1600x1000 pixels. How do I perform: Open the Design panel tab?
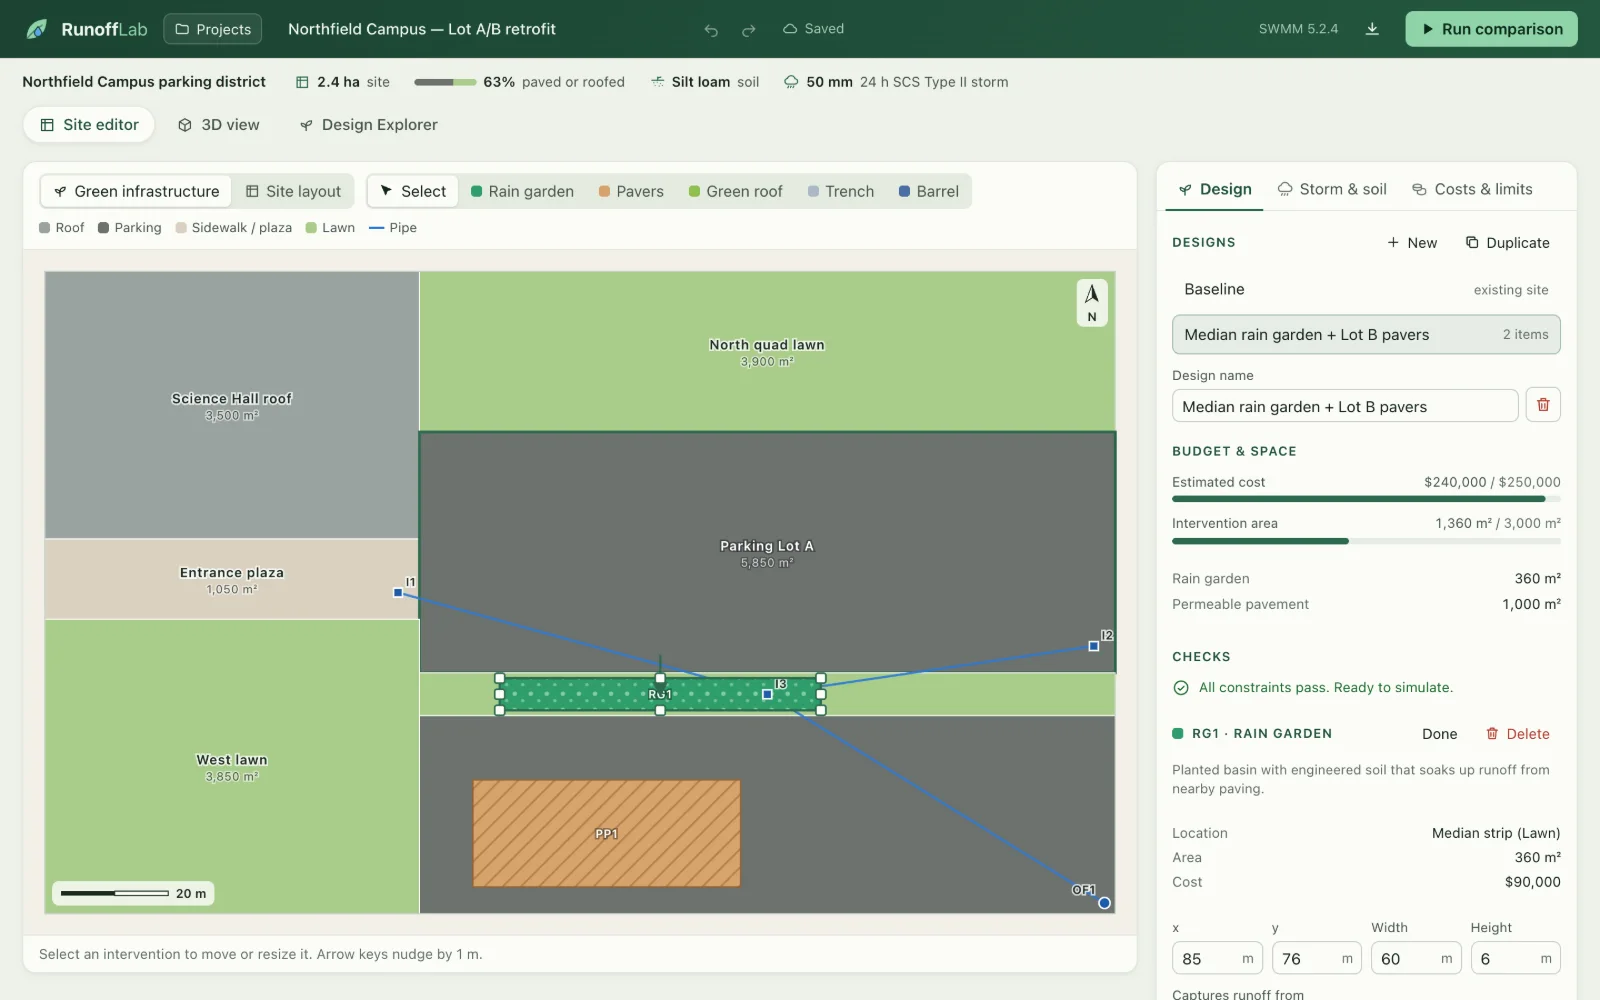[1215, 189]
